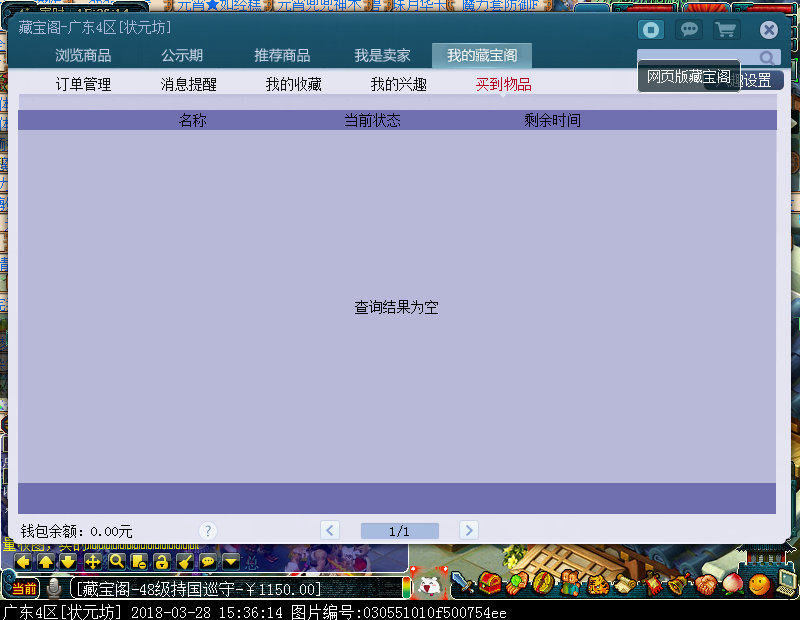Switch to 公示期 tab
The height and width of the screenshot is (620, 800).
click(182, 56)
